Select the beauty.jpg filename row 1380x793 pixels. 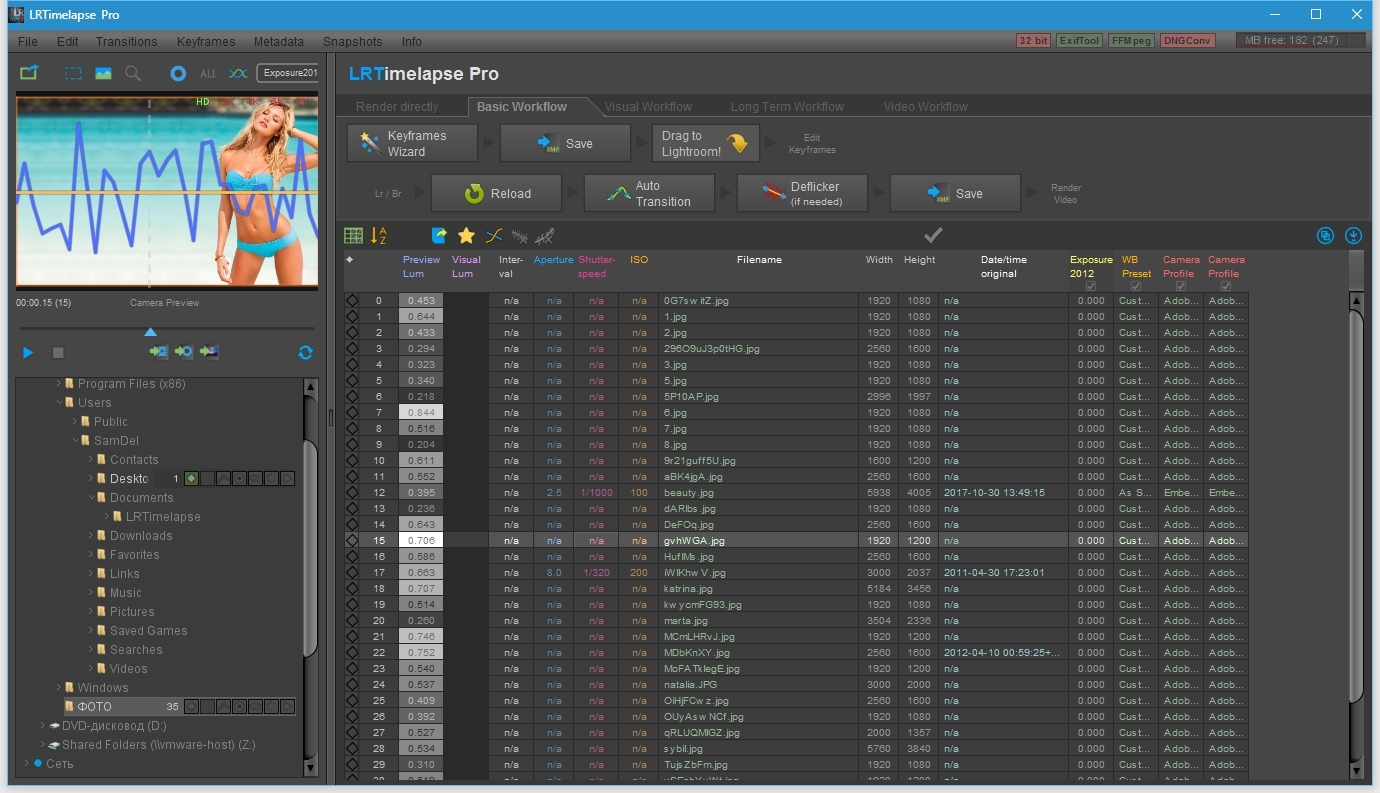[x=758, y=493]
